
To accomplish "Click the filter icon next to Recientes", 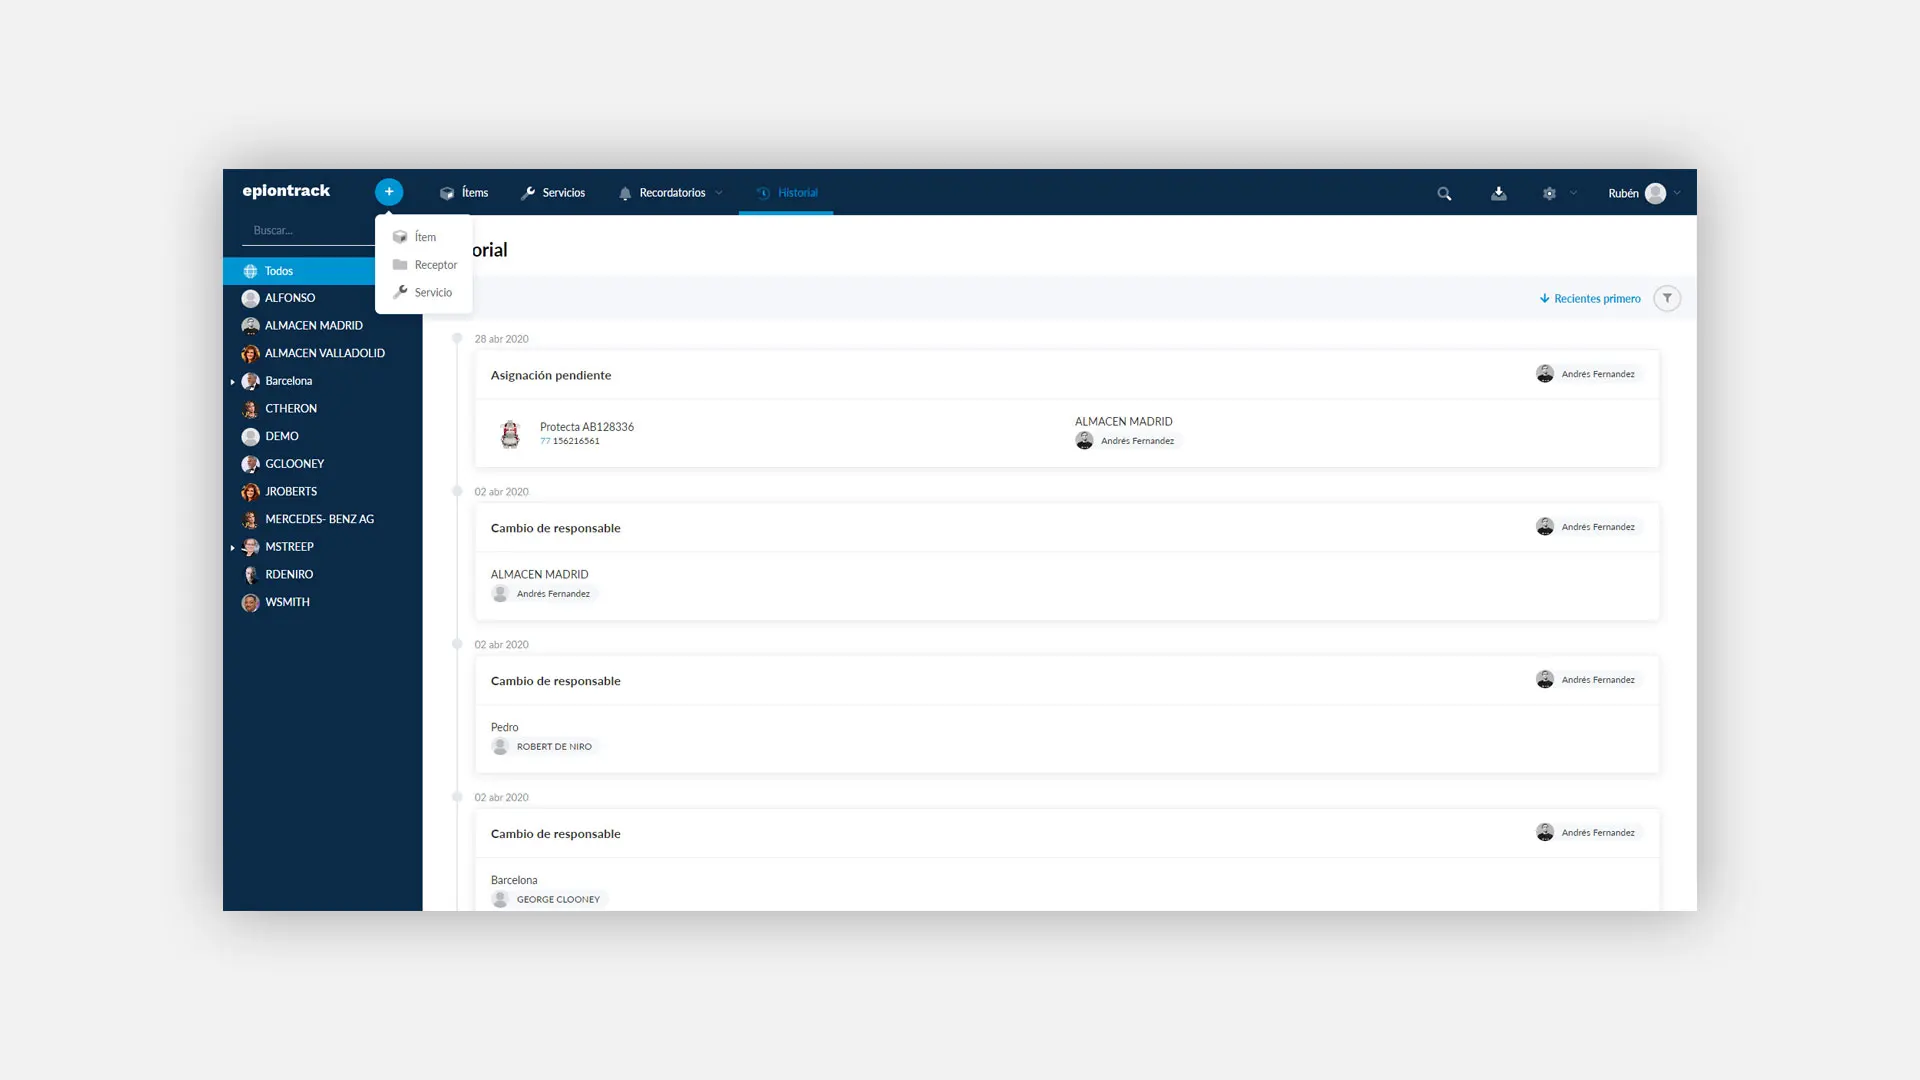I will tap(1667, 298).
